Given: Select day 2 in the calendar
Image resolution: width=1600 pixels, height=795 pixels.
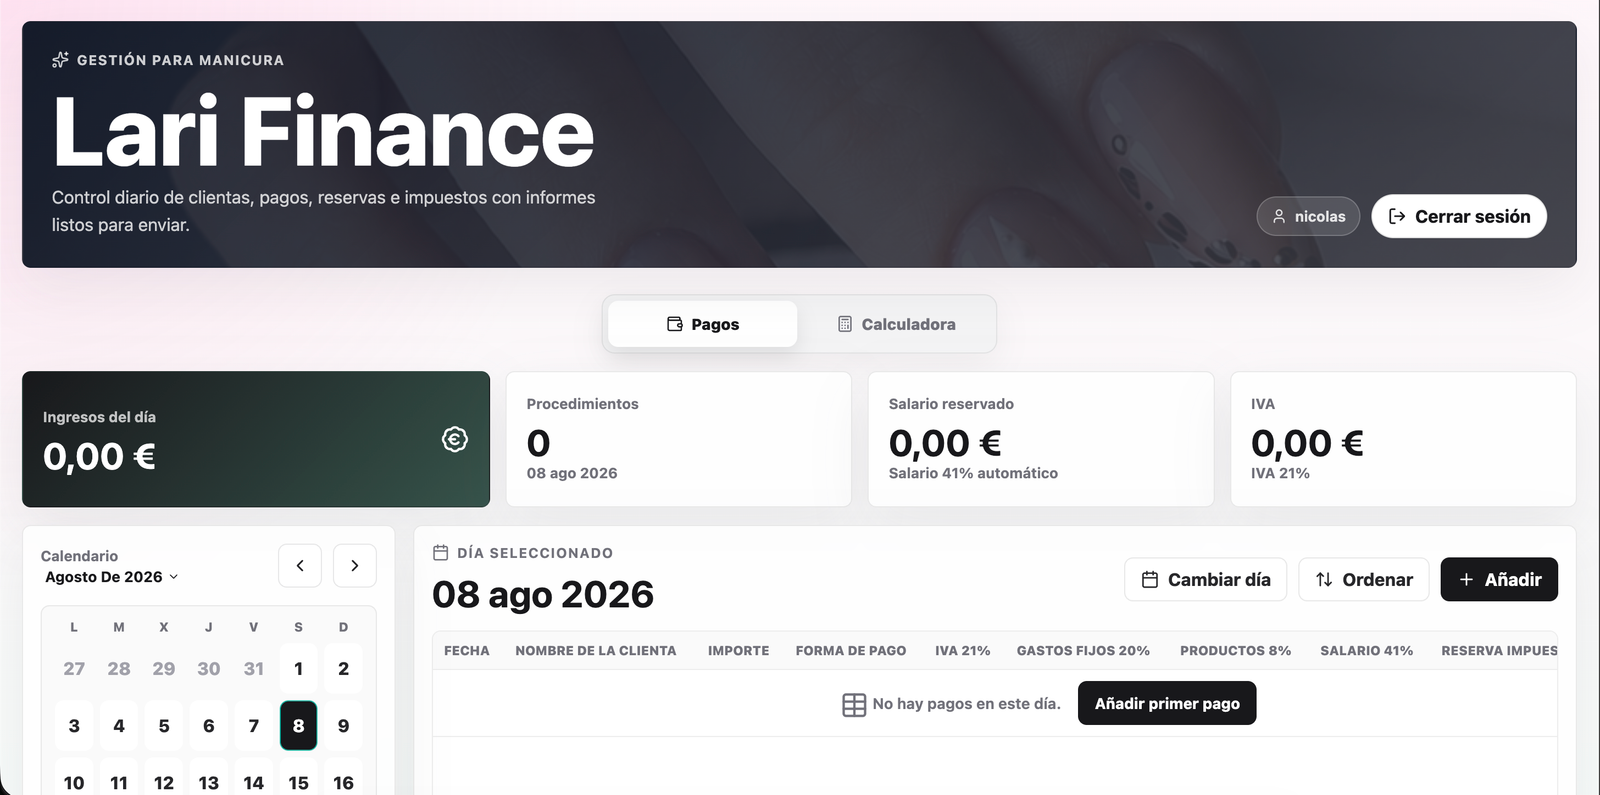Looking at the screenshot, I should [x=344, y=669].
